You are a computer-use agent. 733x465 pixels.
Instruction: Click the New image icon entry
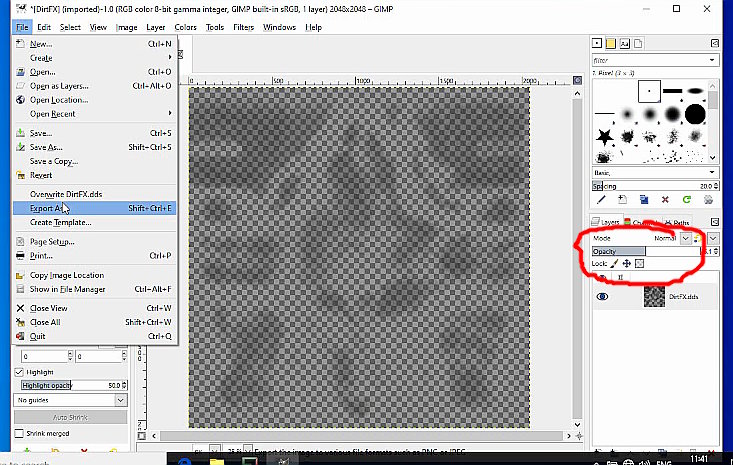[x=20, y=44]
